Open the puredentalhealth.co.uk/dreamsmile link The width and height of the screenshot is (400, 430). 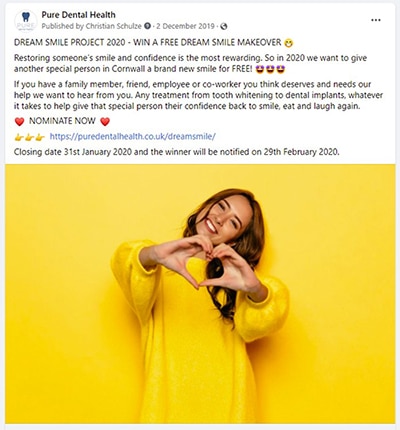[x=133, y=136]
